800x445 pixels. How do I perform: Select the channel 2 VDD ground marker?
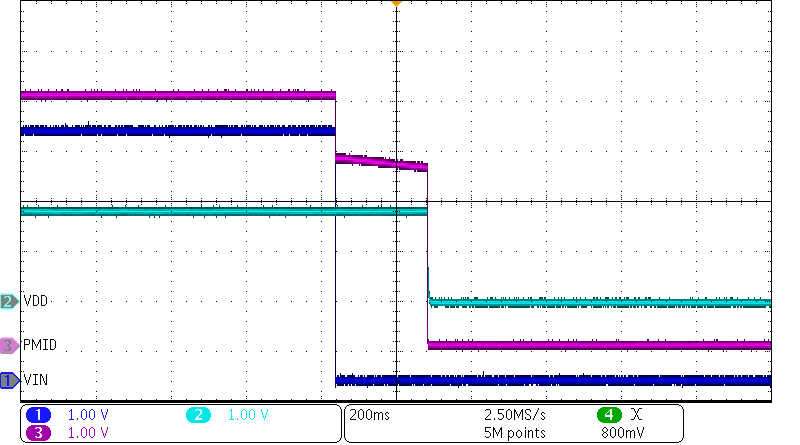pyautogui.click(x=9, y=301)
